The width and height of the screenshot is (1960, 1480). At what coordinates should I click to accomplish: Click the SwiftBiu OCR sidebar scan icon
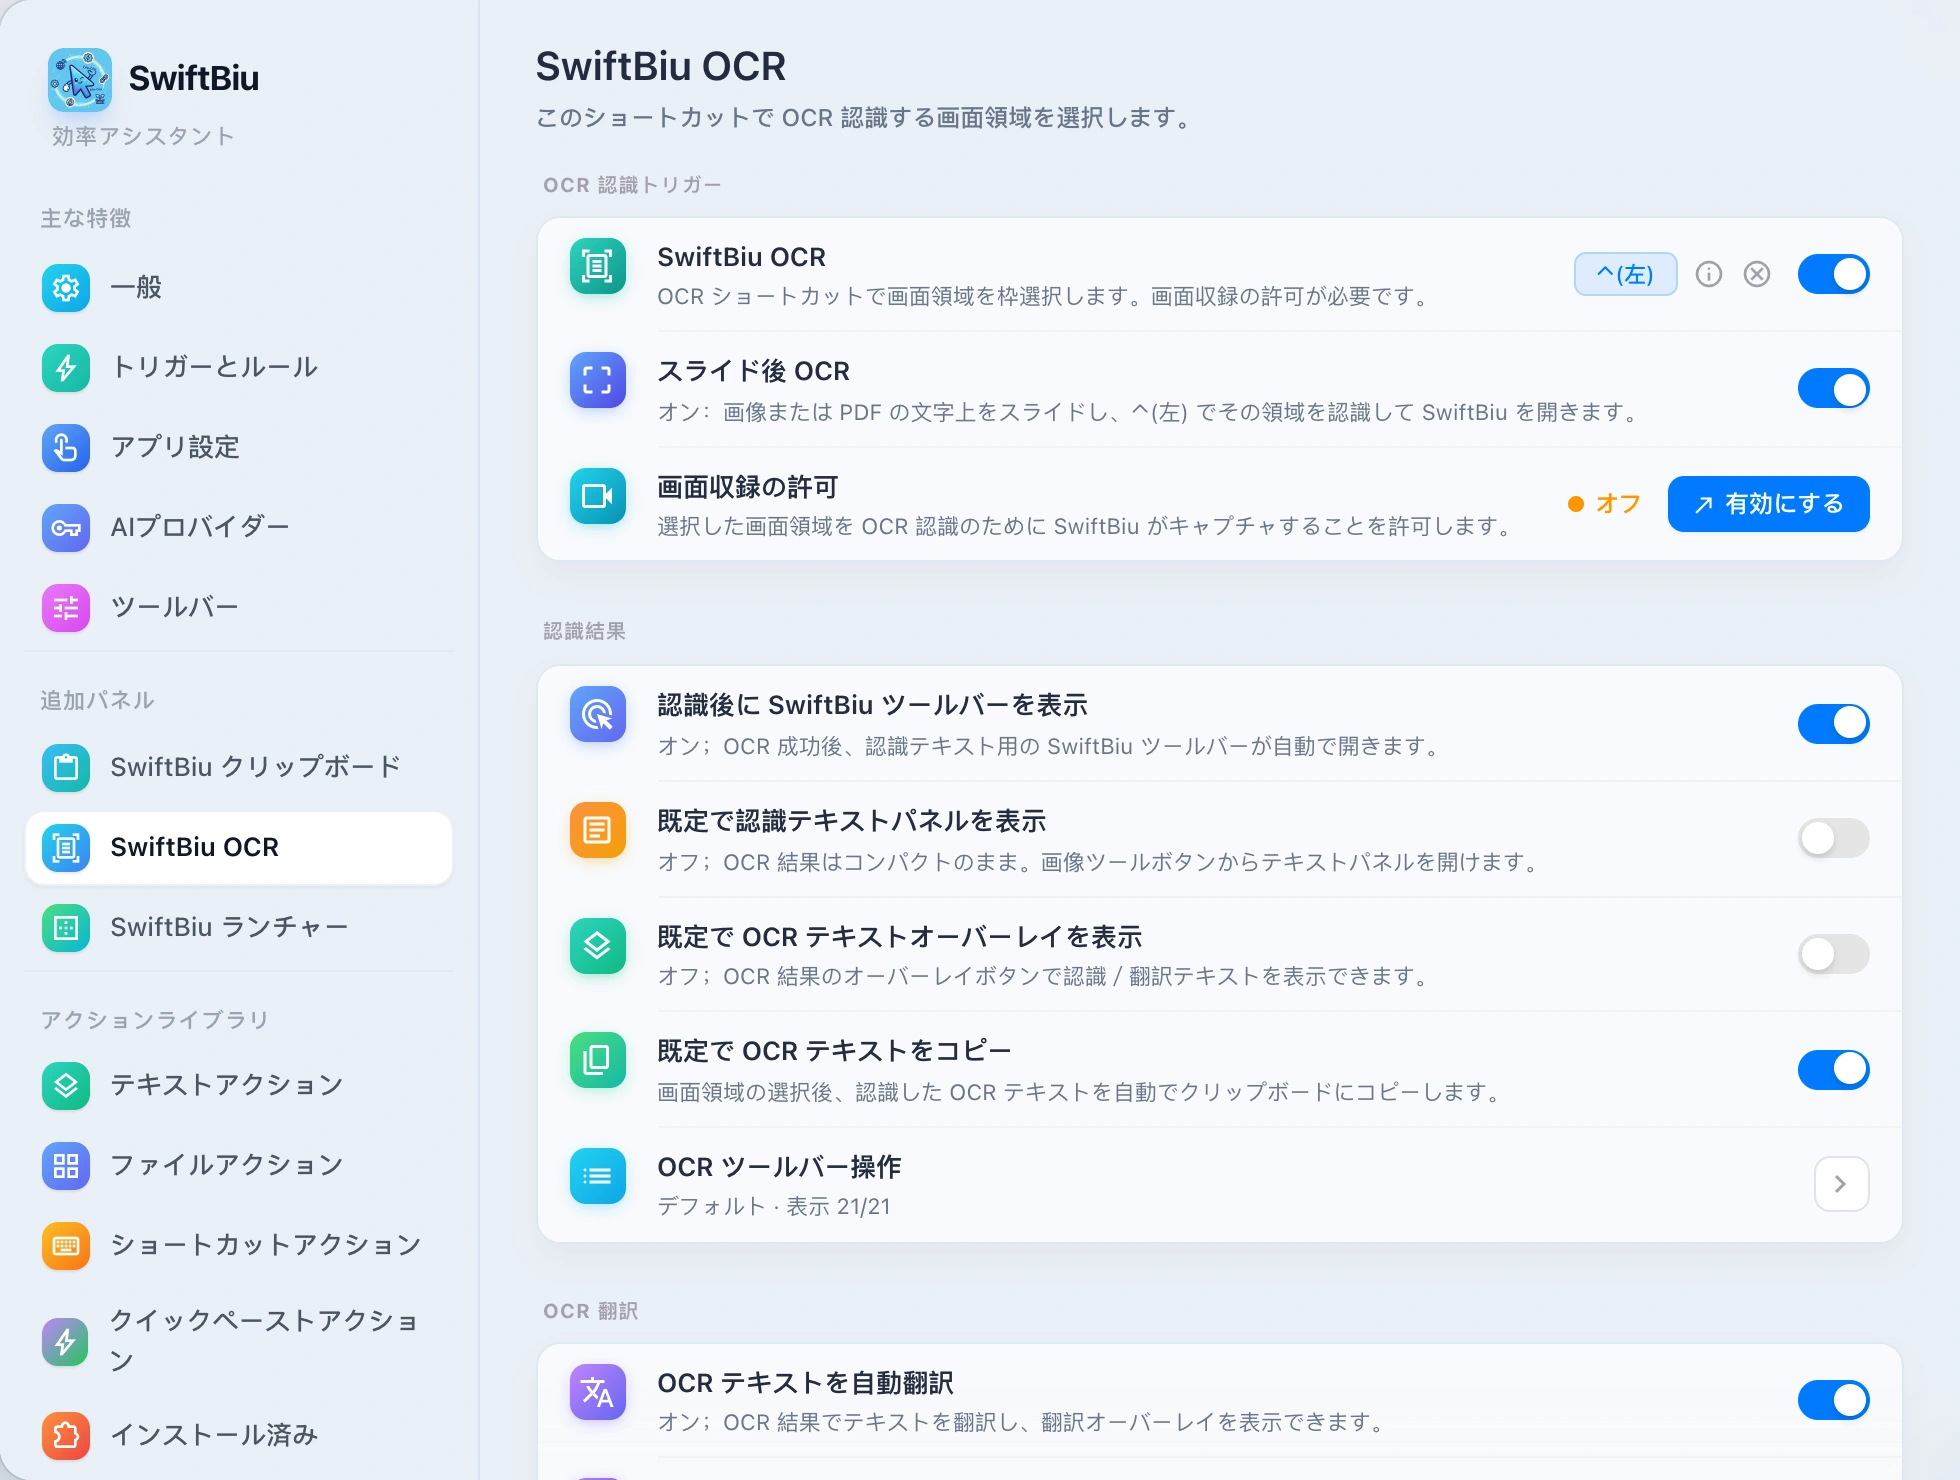(66, 848)
